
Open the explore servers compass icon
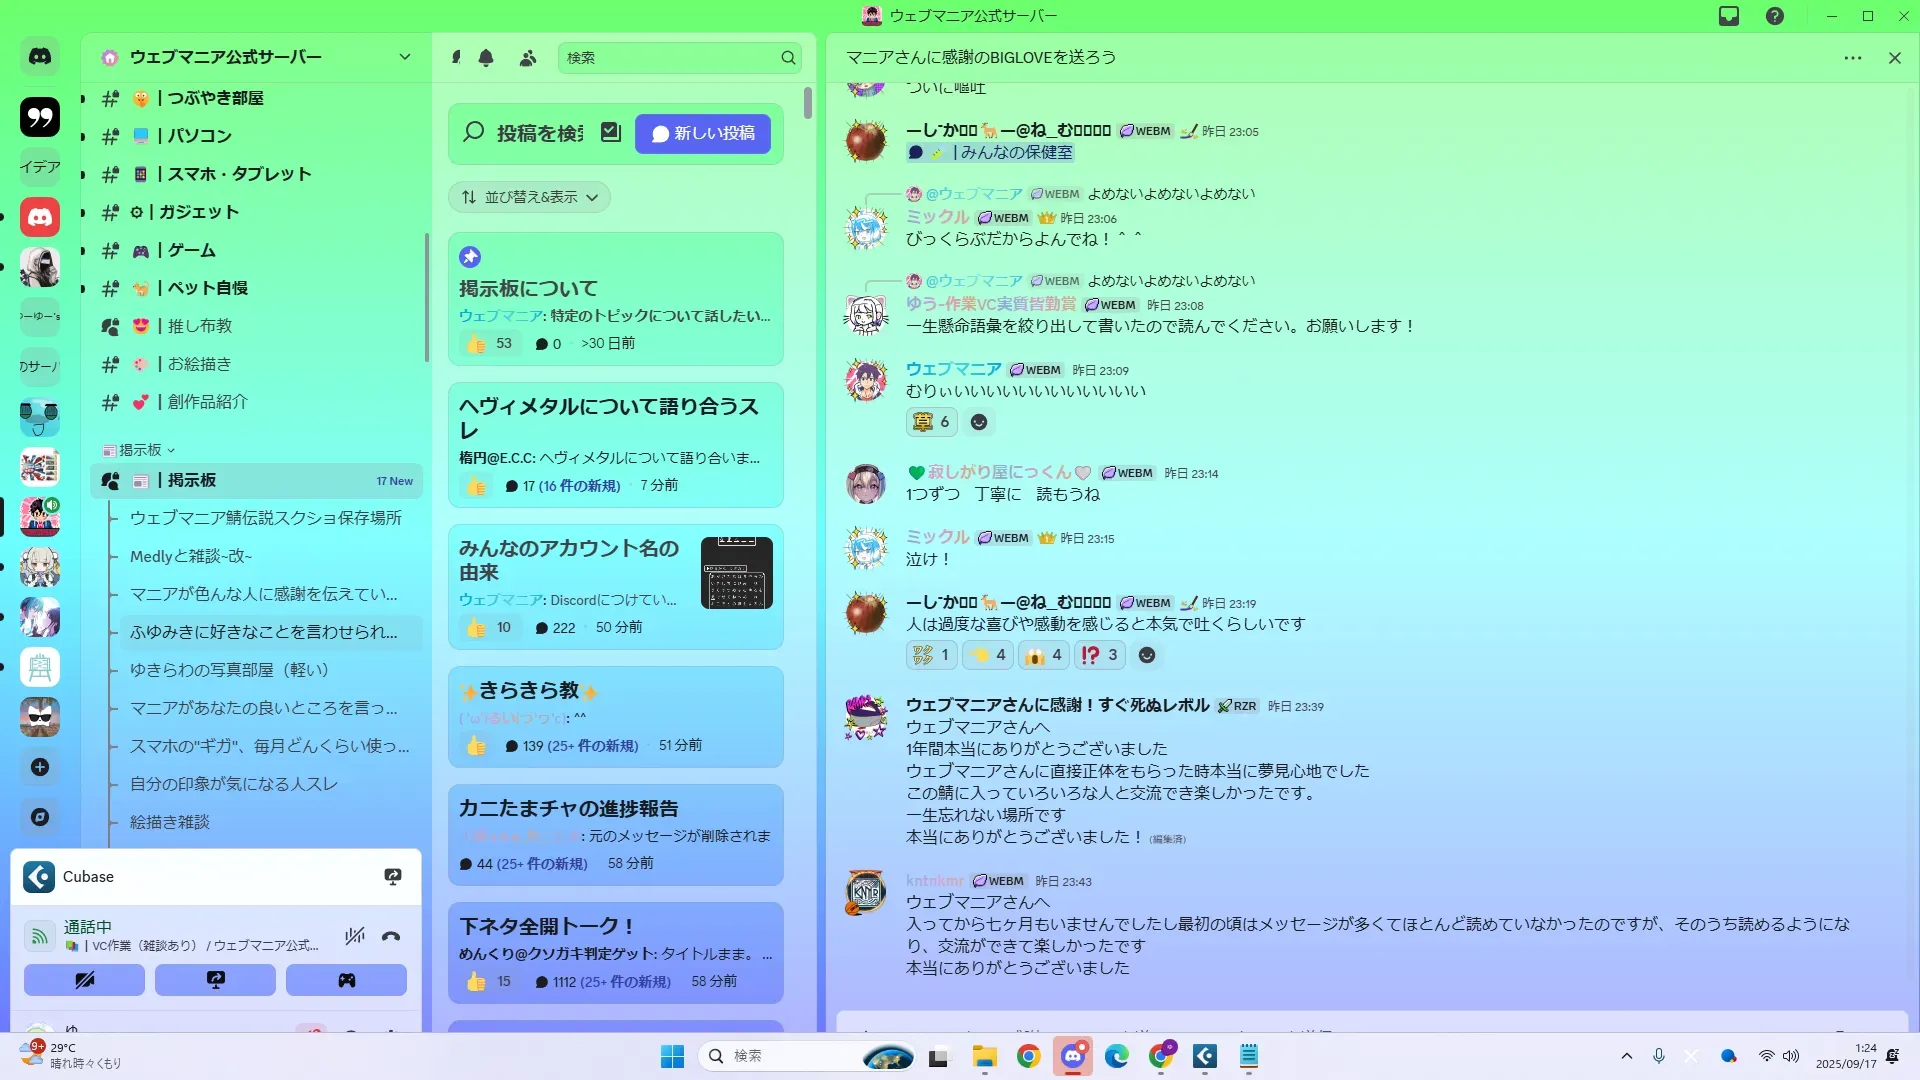click(40, 817)
